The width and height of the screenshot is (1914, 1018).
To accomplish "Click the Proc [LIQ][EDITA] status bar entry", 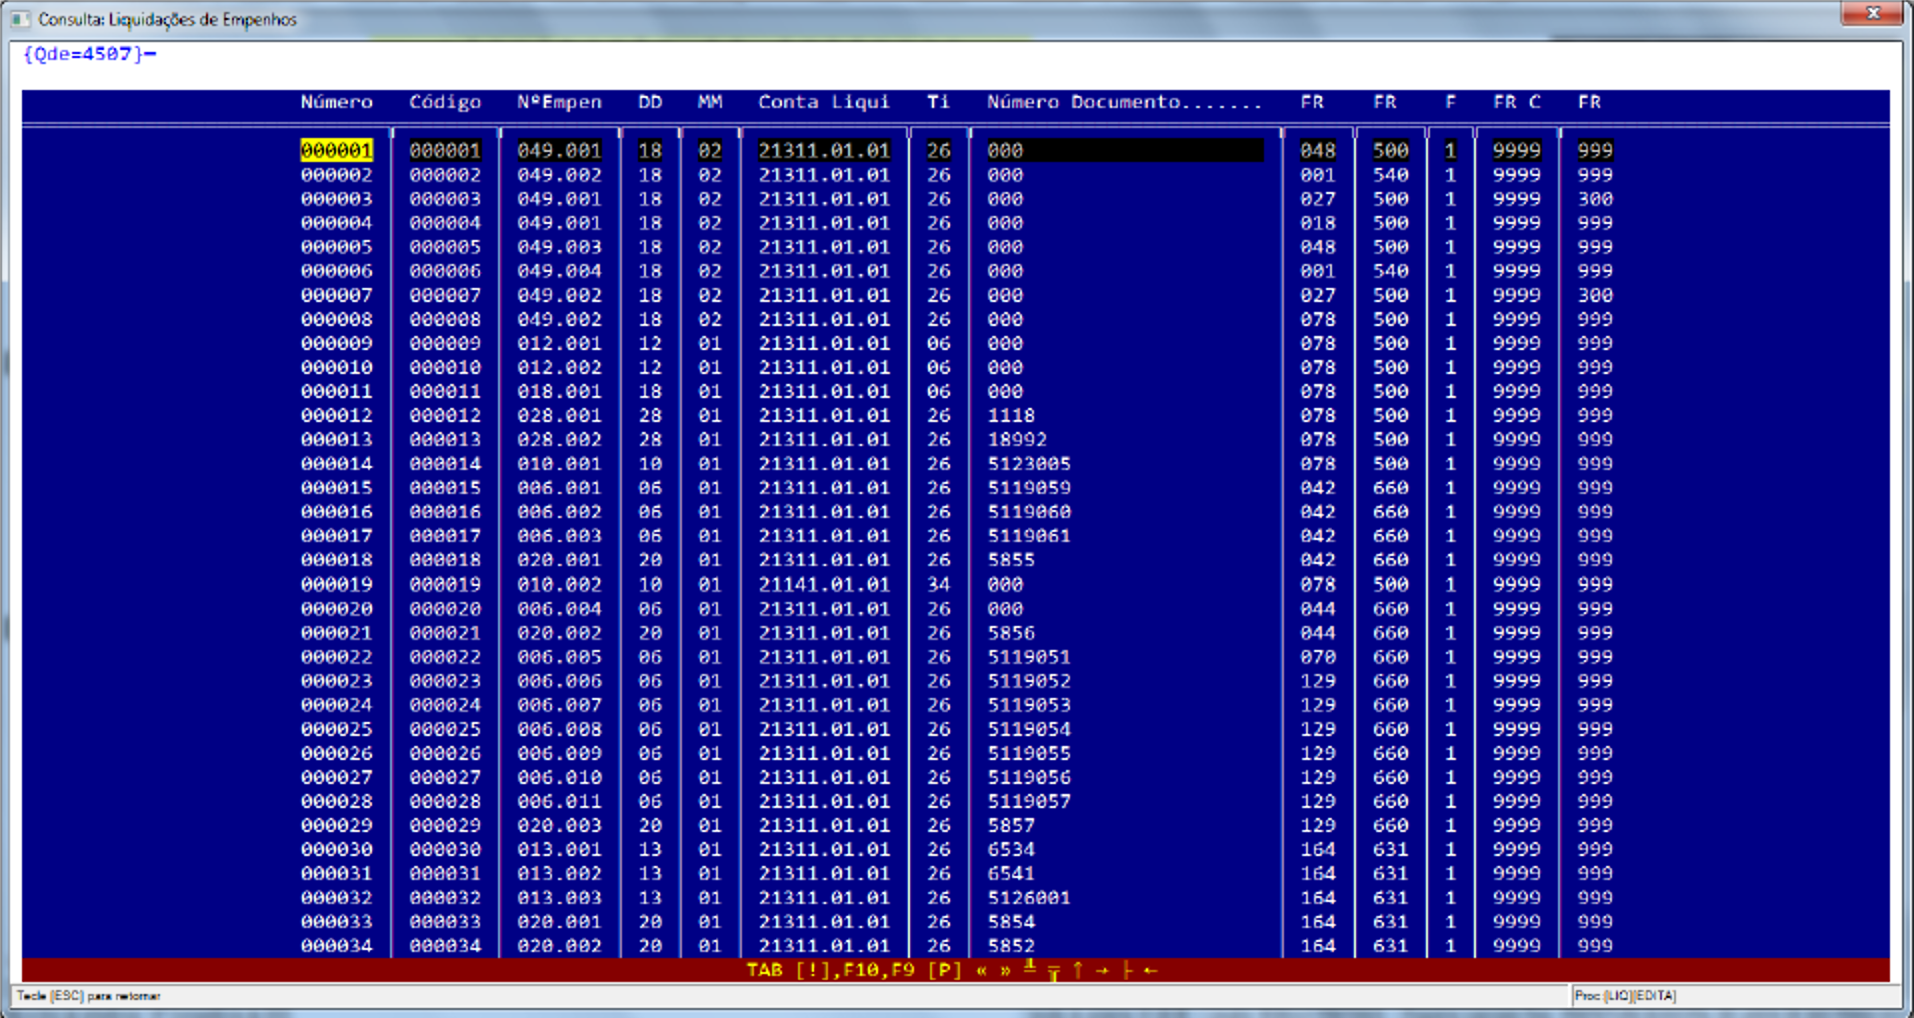I will pyautogui.click(x=1625, y=995).
